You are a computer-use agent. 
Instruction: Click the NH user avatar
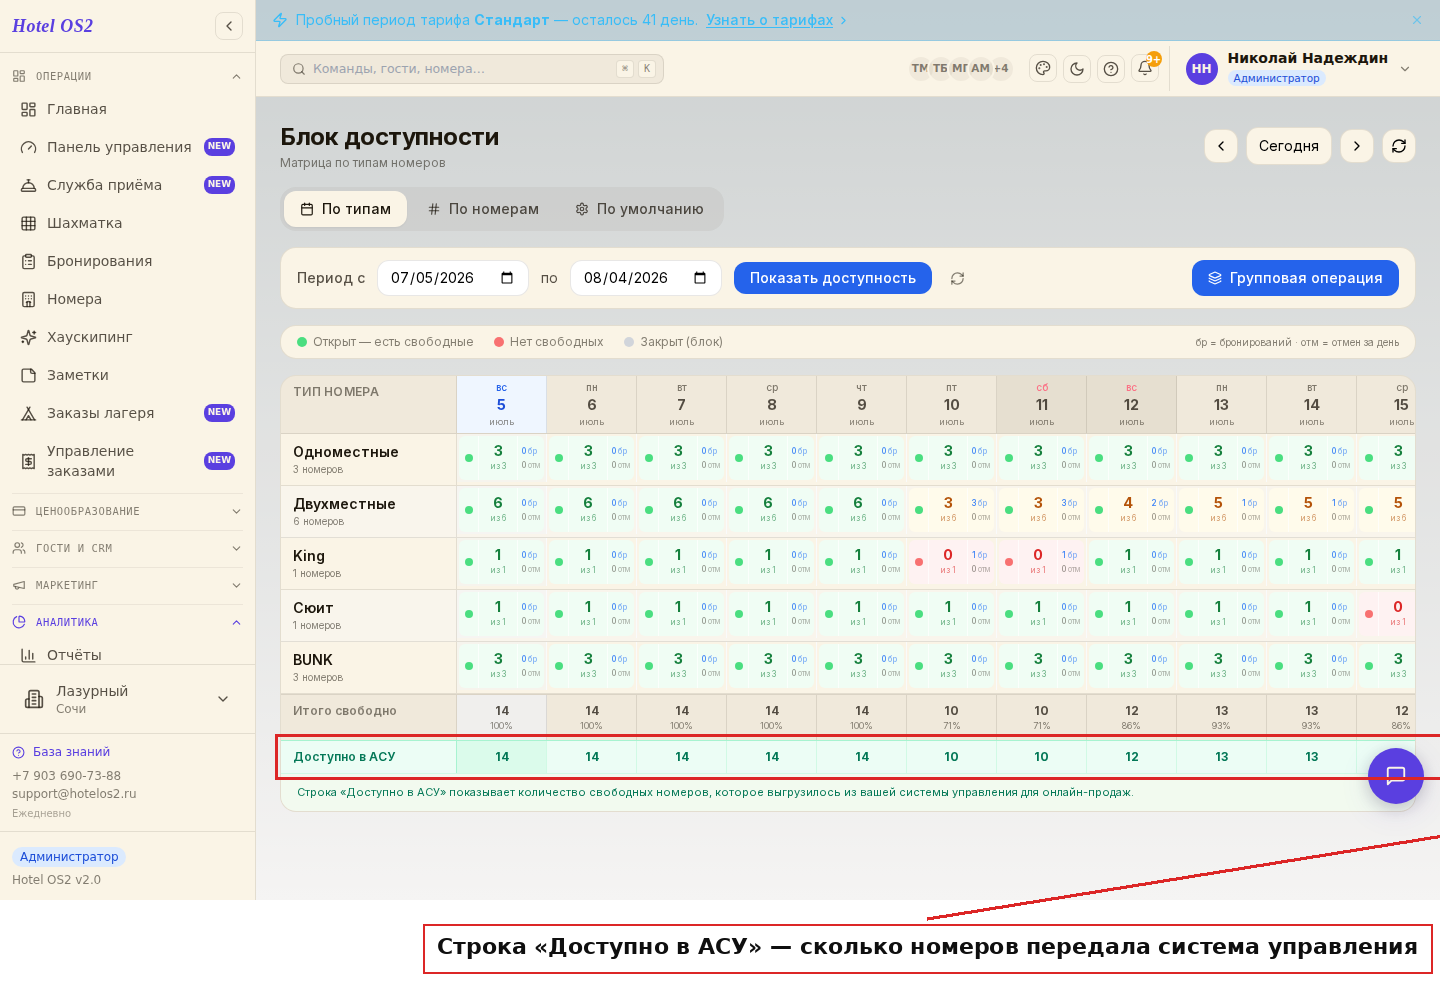point(1201,68)
